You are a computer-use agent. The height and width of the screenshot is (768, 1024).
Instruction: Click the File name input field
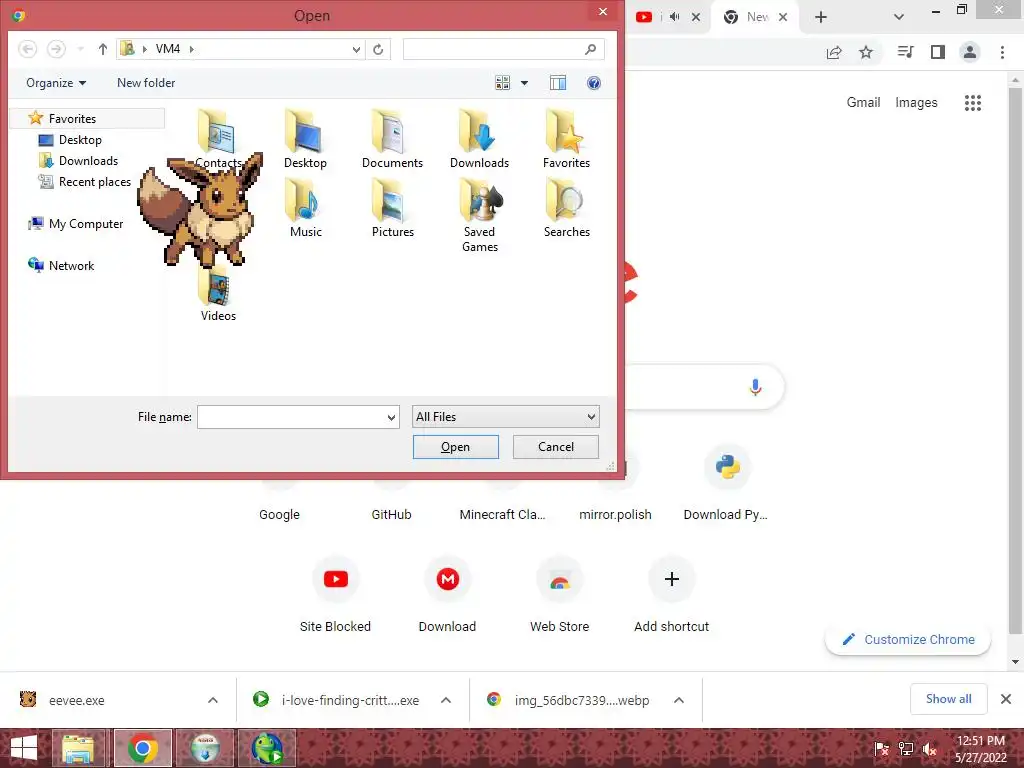291,417
